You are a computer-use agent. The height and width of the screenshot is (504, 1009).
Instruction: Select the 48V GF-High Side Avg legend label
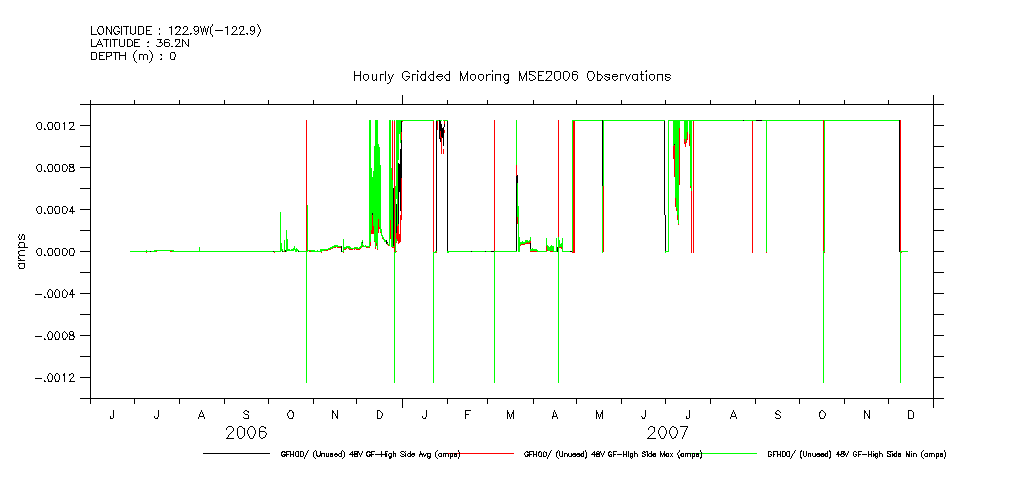tap(370, 454)
